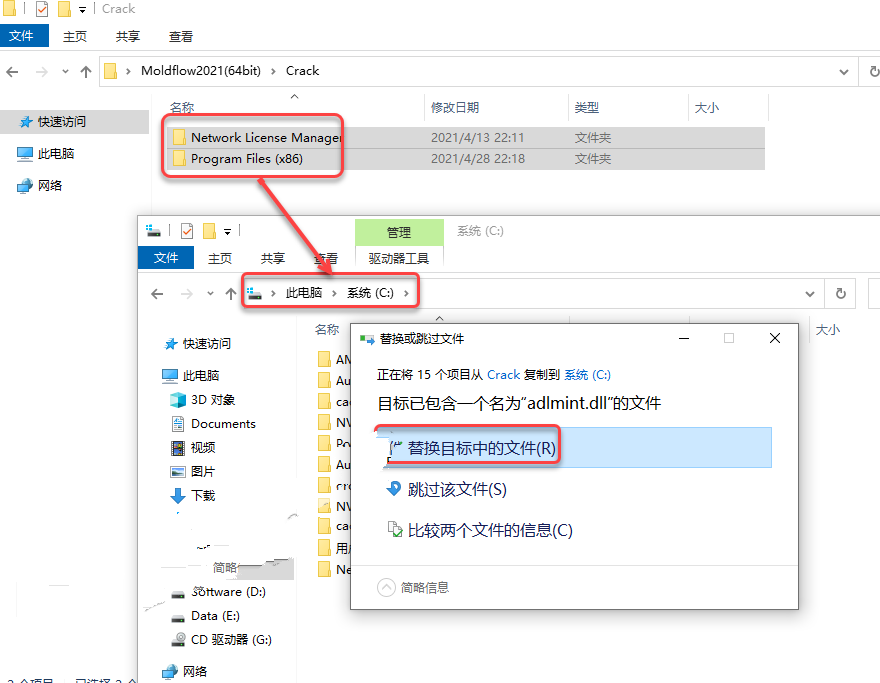Click the New folder icon in 系统 (C:) title bar
The image size is (880, 683).
(x=209, y=231)
